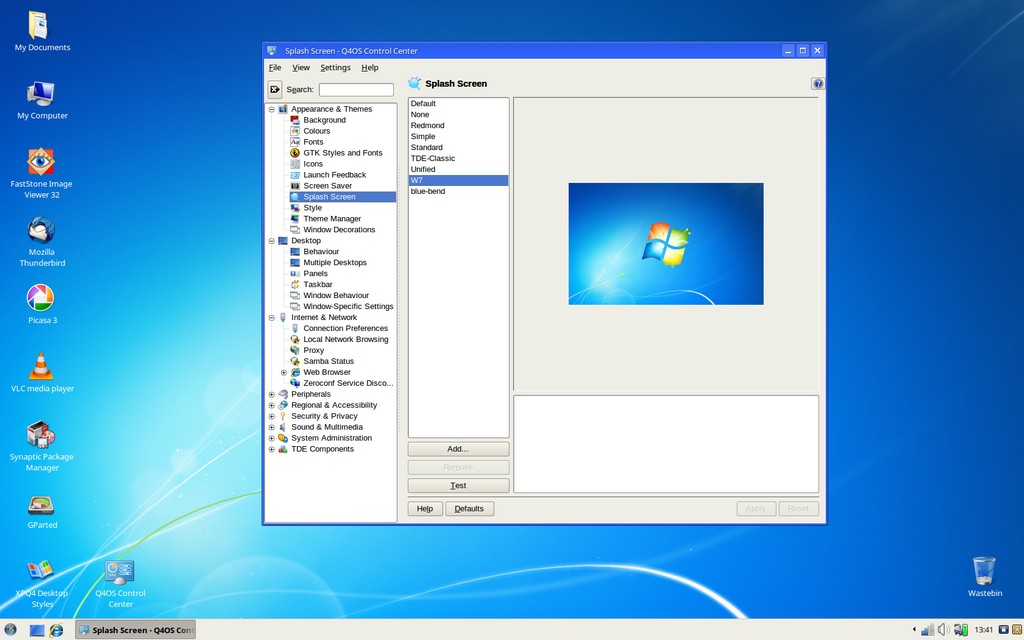Open Synaptic Package Manager desktop icon
Viewport: 1024px width, 640px height.
pyautogui.click(x=41, y=435)
